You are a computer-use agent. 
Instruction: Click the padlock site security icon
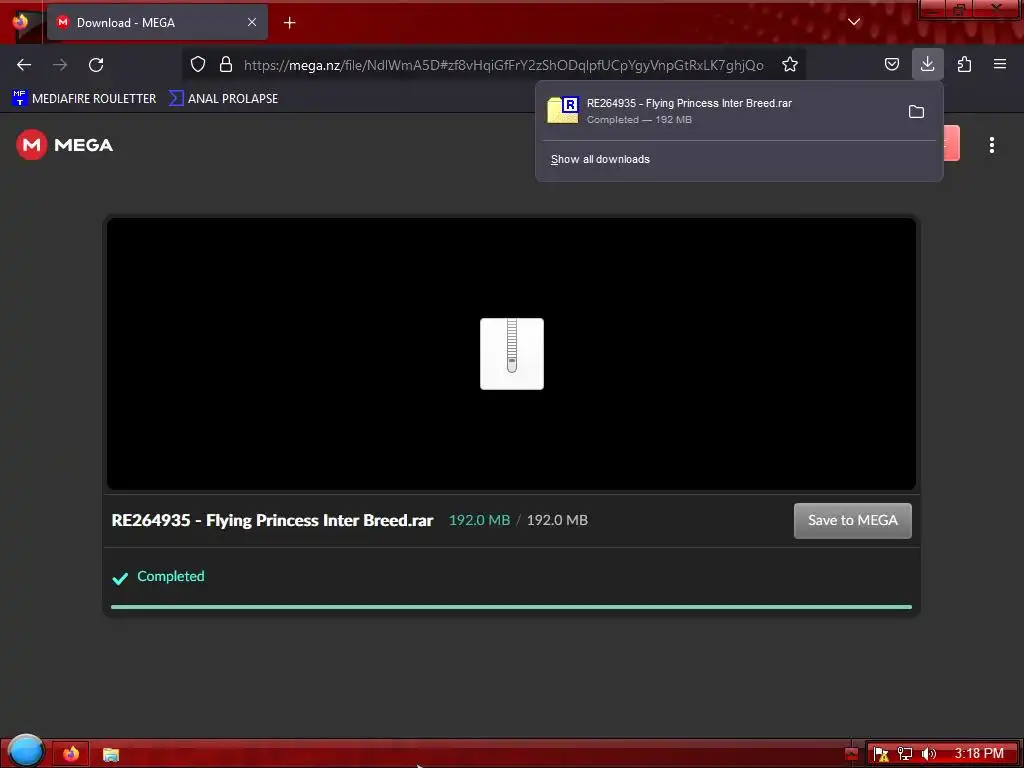226,64
